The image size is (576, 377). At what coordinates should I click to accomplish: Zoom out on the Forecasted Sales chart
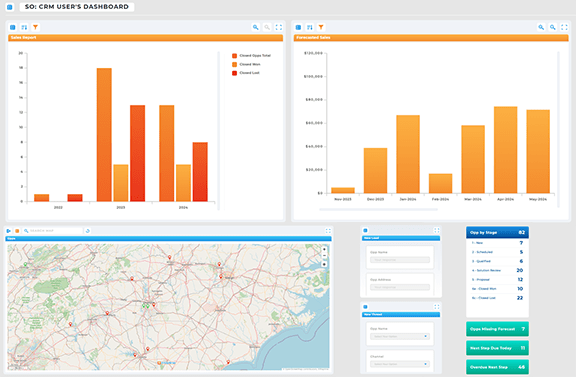coord(552,27)
